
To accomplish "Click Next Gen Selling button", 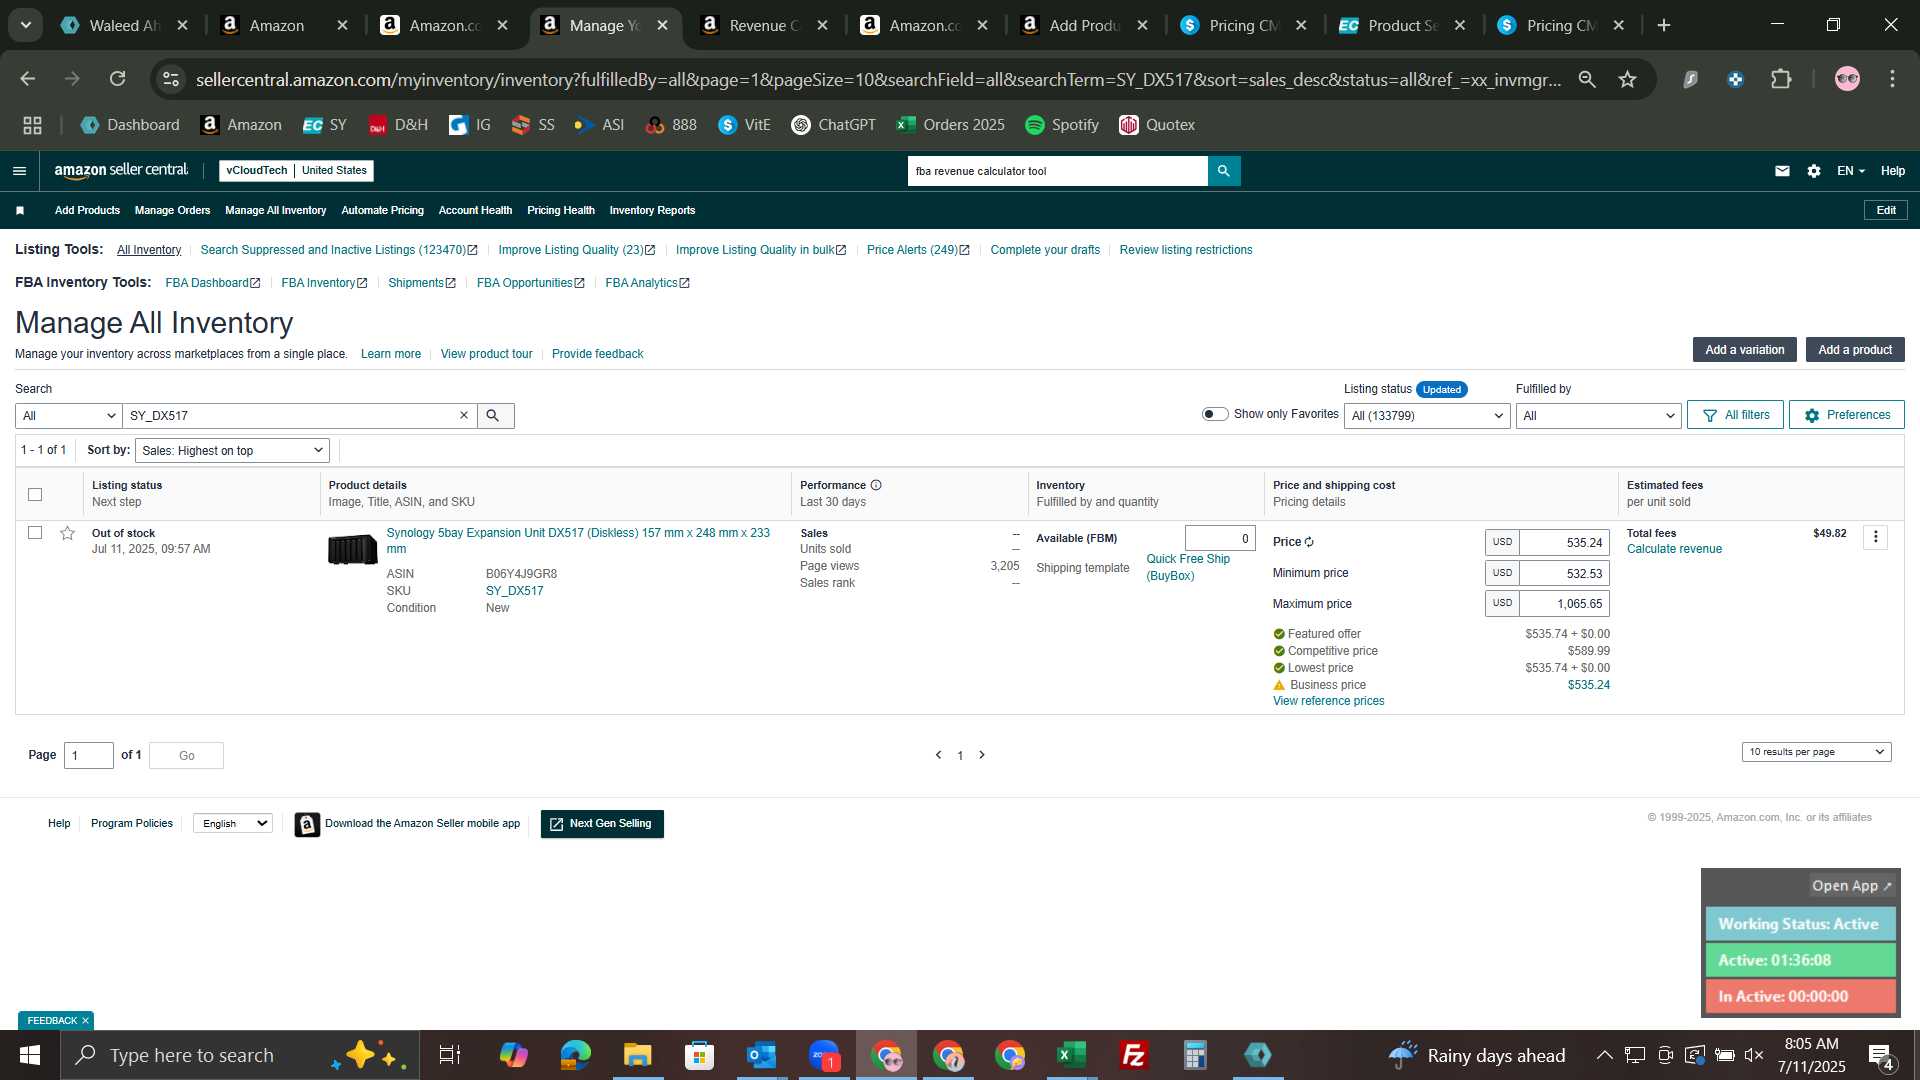I will (x=602, y=824).
